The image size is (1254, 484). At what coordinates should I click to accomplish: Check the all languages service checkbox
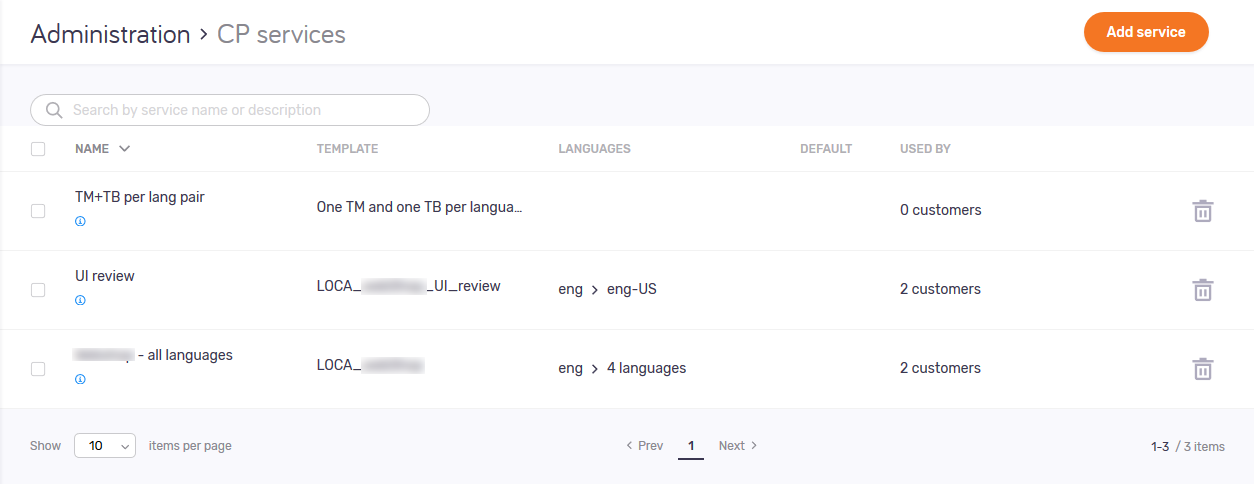[x=38, y=369]
